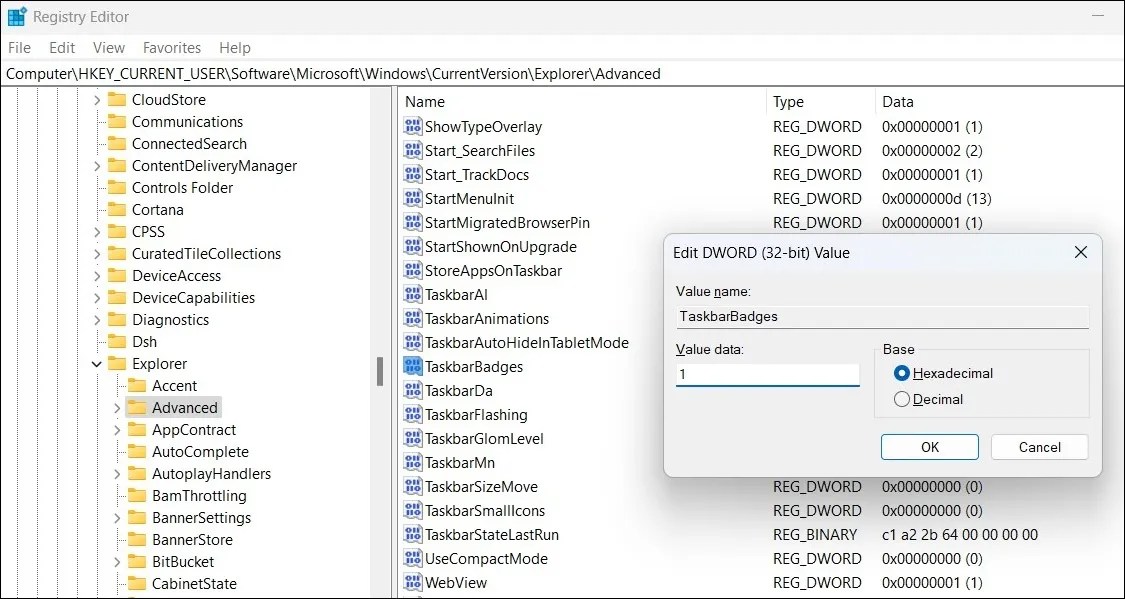Click the TaskbarSizeMove value icon

413,487
